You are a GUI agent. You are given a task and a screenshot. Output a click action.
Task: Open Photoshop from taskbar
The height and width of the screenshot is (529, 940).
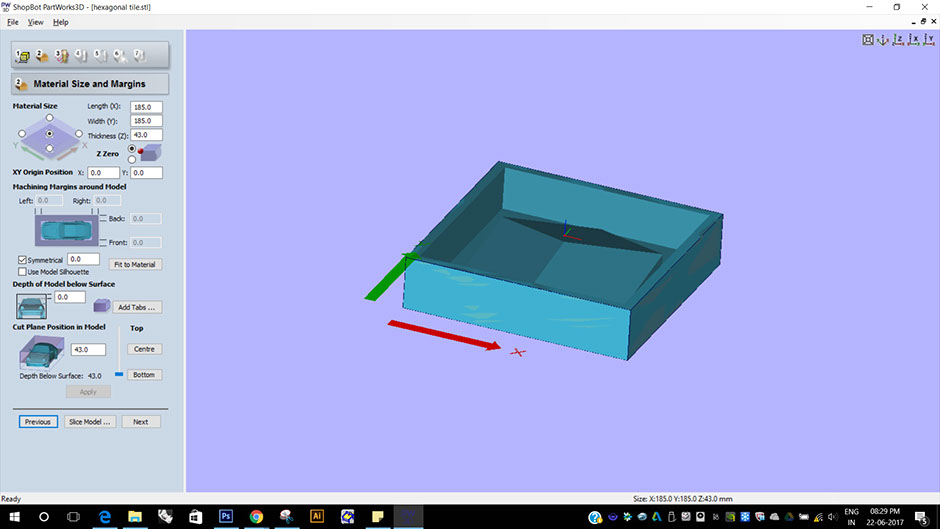tap(226, 516)
